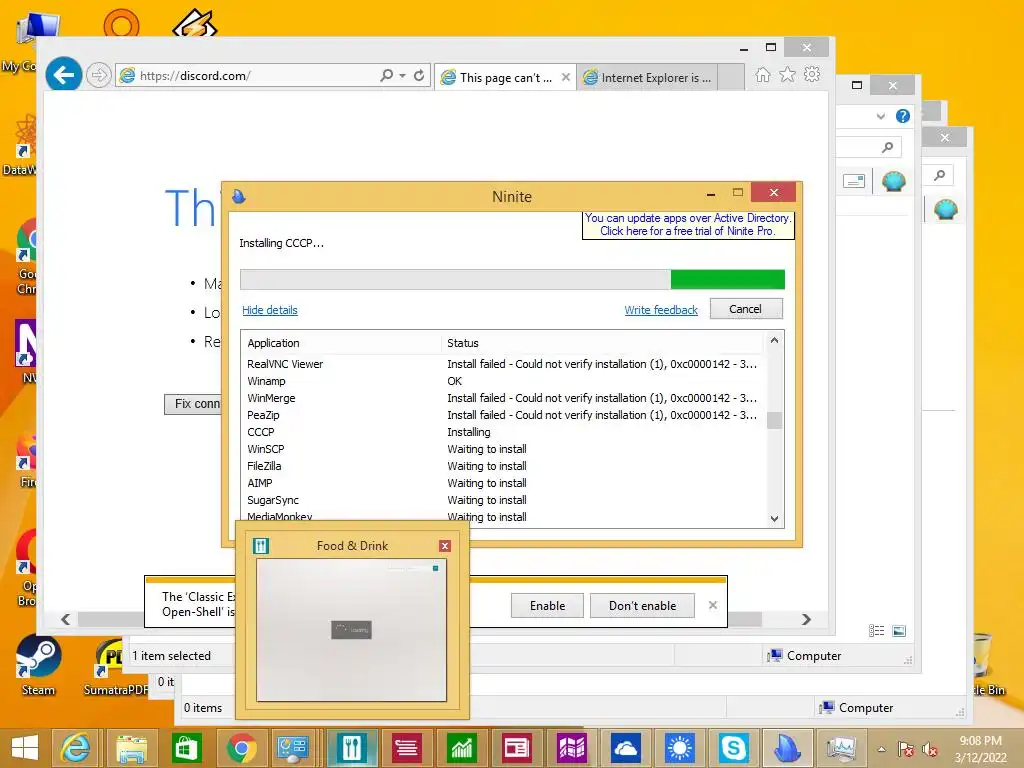Image resolution: width=1024 pixels, height=768 pixels.
Task: Click the Explorer window search magnifier
Action: click(x=887, y=147)
